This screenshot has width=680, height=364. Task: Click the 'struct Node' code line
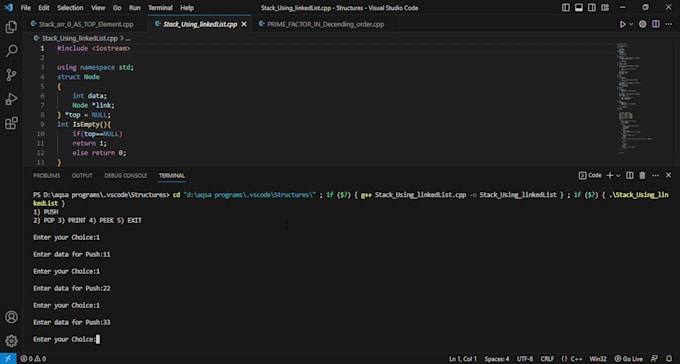pos(78,77)
